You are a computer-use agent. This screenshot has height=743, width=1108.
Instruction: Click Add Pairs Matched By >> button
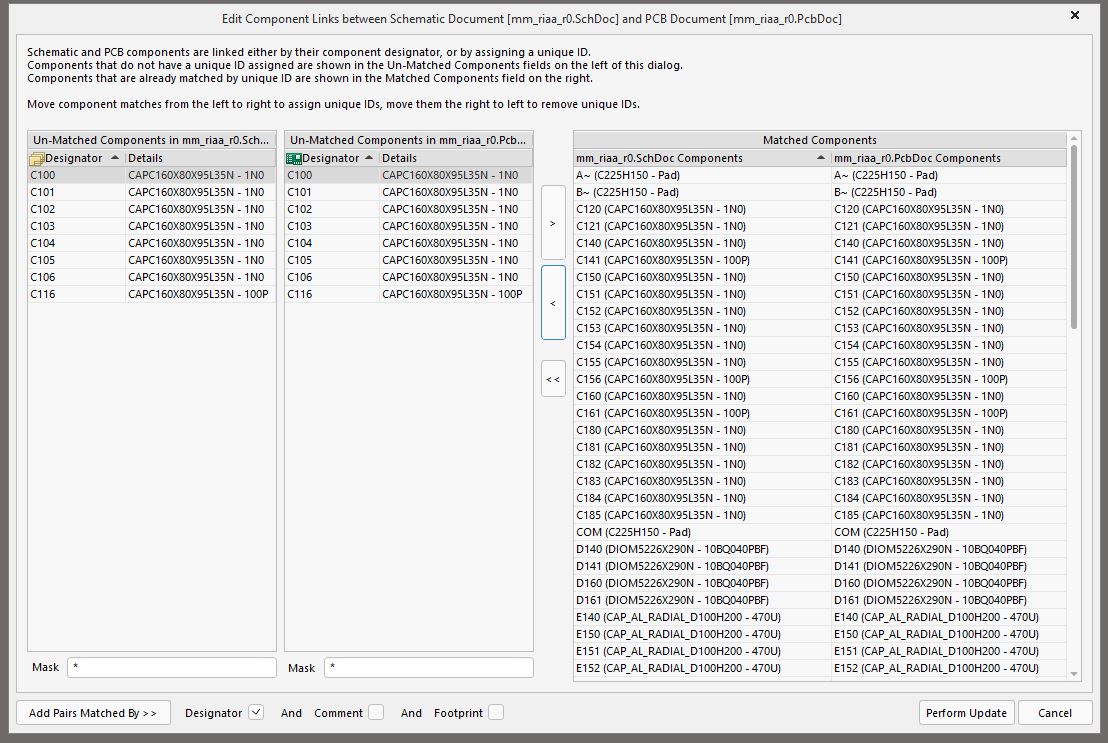[x=93, y=713]
